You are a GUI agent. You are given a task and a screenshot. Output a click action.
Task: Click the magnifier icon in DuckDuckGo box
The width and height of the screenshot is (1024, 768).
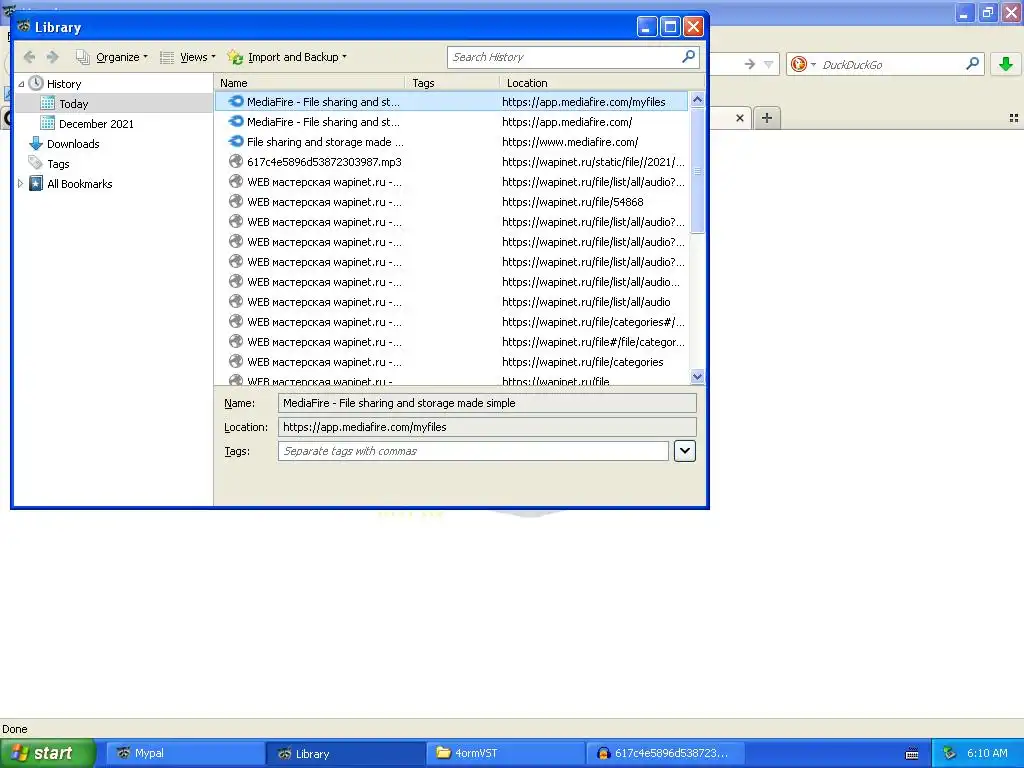click(x=972, y=64)
